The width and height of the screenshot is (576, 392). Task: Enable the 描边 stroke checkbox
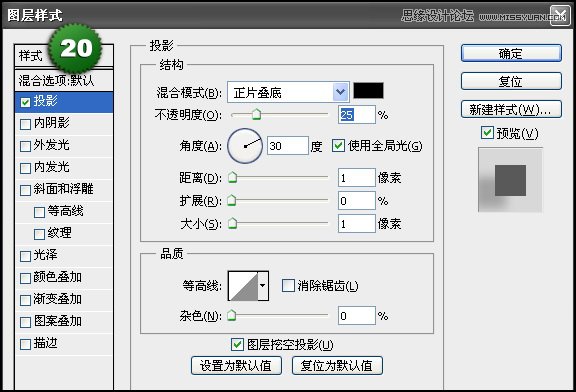(25, 344)
